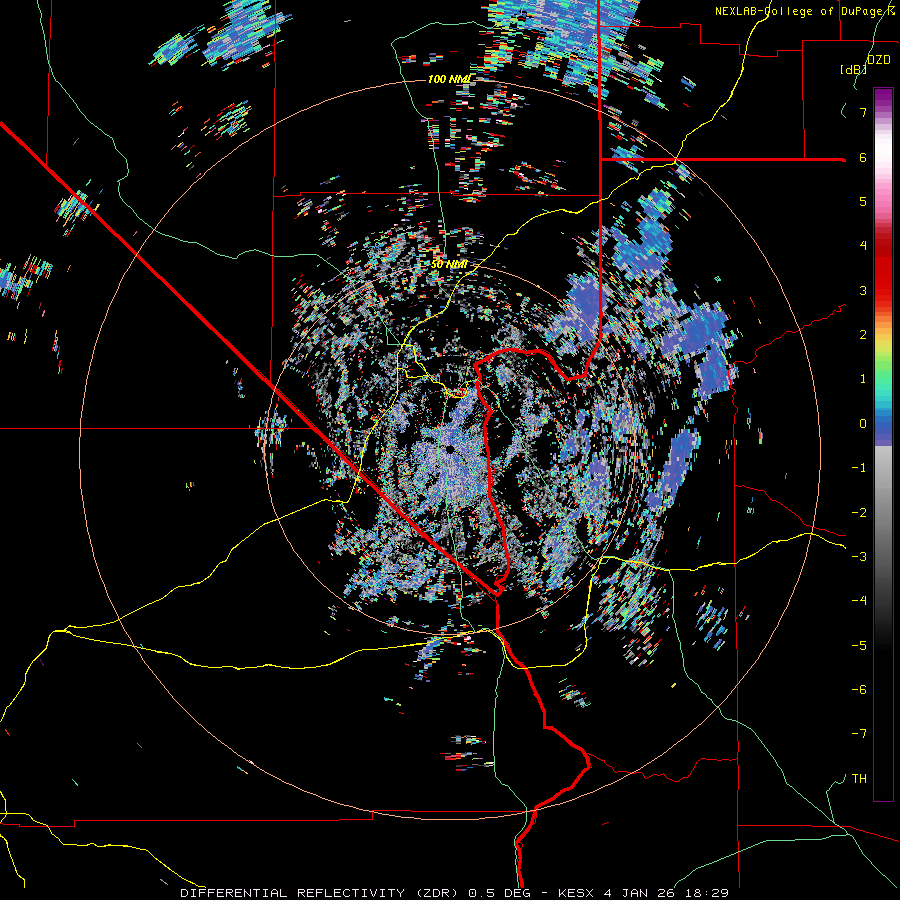The width and height of the screenshot is (900, 900).
Task: Click the radar site black dot at center
Action: click(450, 449)
